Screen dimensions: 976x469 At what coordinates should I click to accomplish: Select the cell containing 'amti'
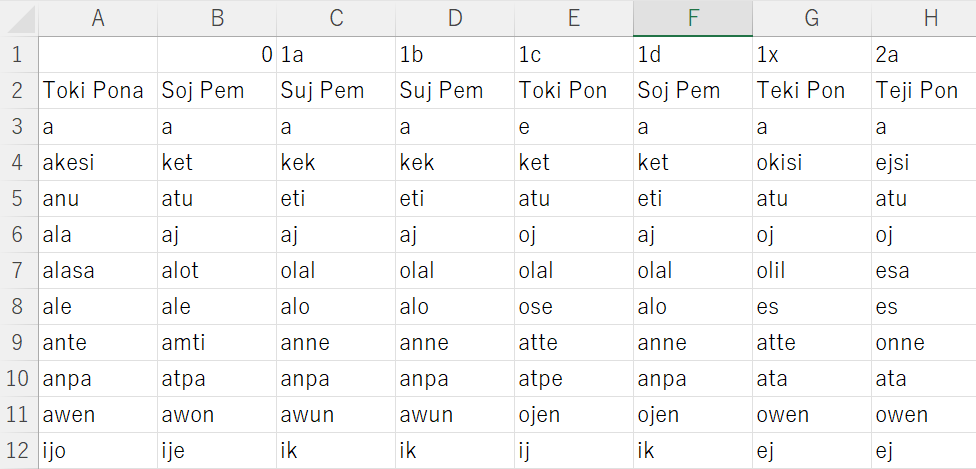click(217, 343)
